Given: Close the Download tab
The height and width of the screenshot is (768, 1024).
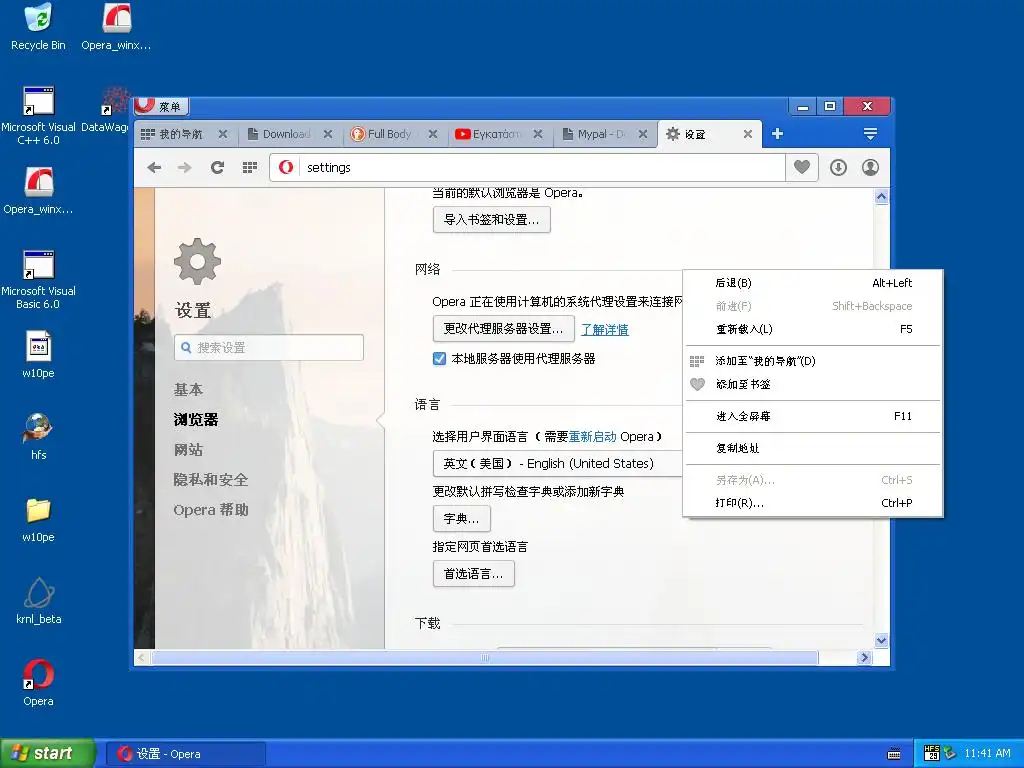Looking at the screenshot, I should click(328, 134).
